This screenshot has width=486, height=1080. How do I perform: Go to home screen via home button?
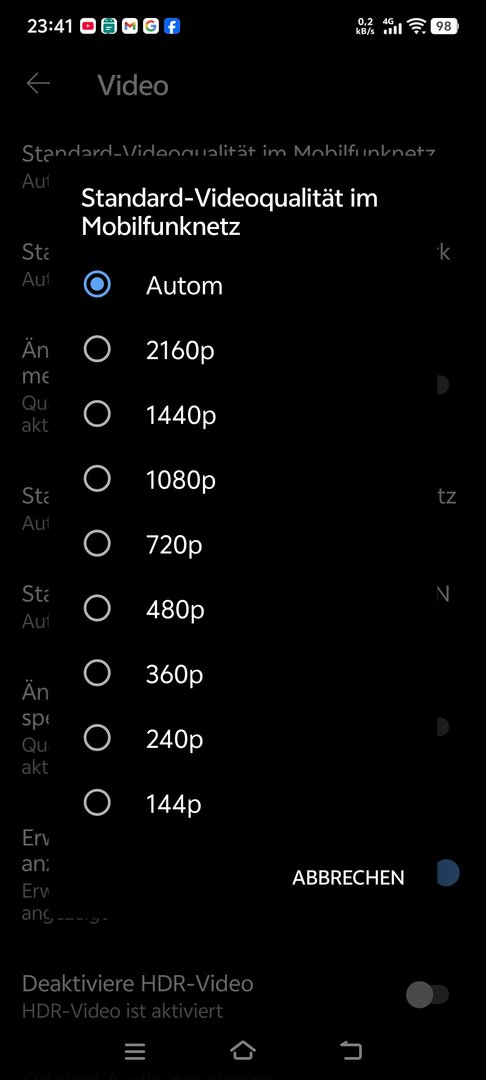(x=242, y=1050)
